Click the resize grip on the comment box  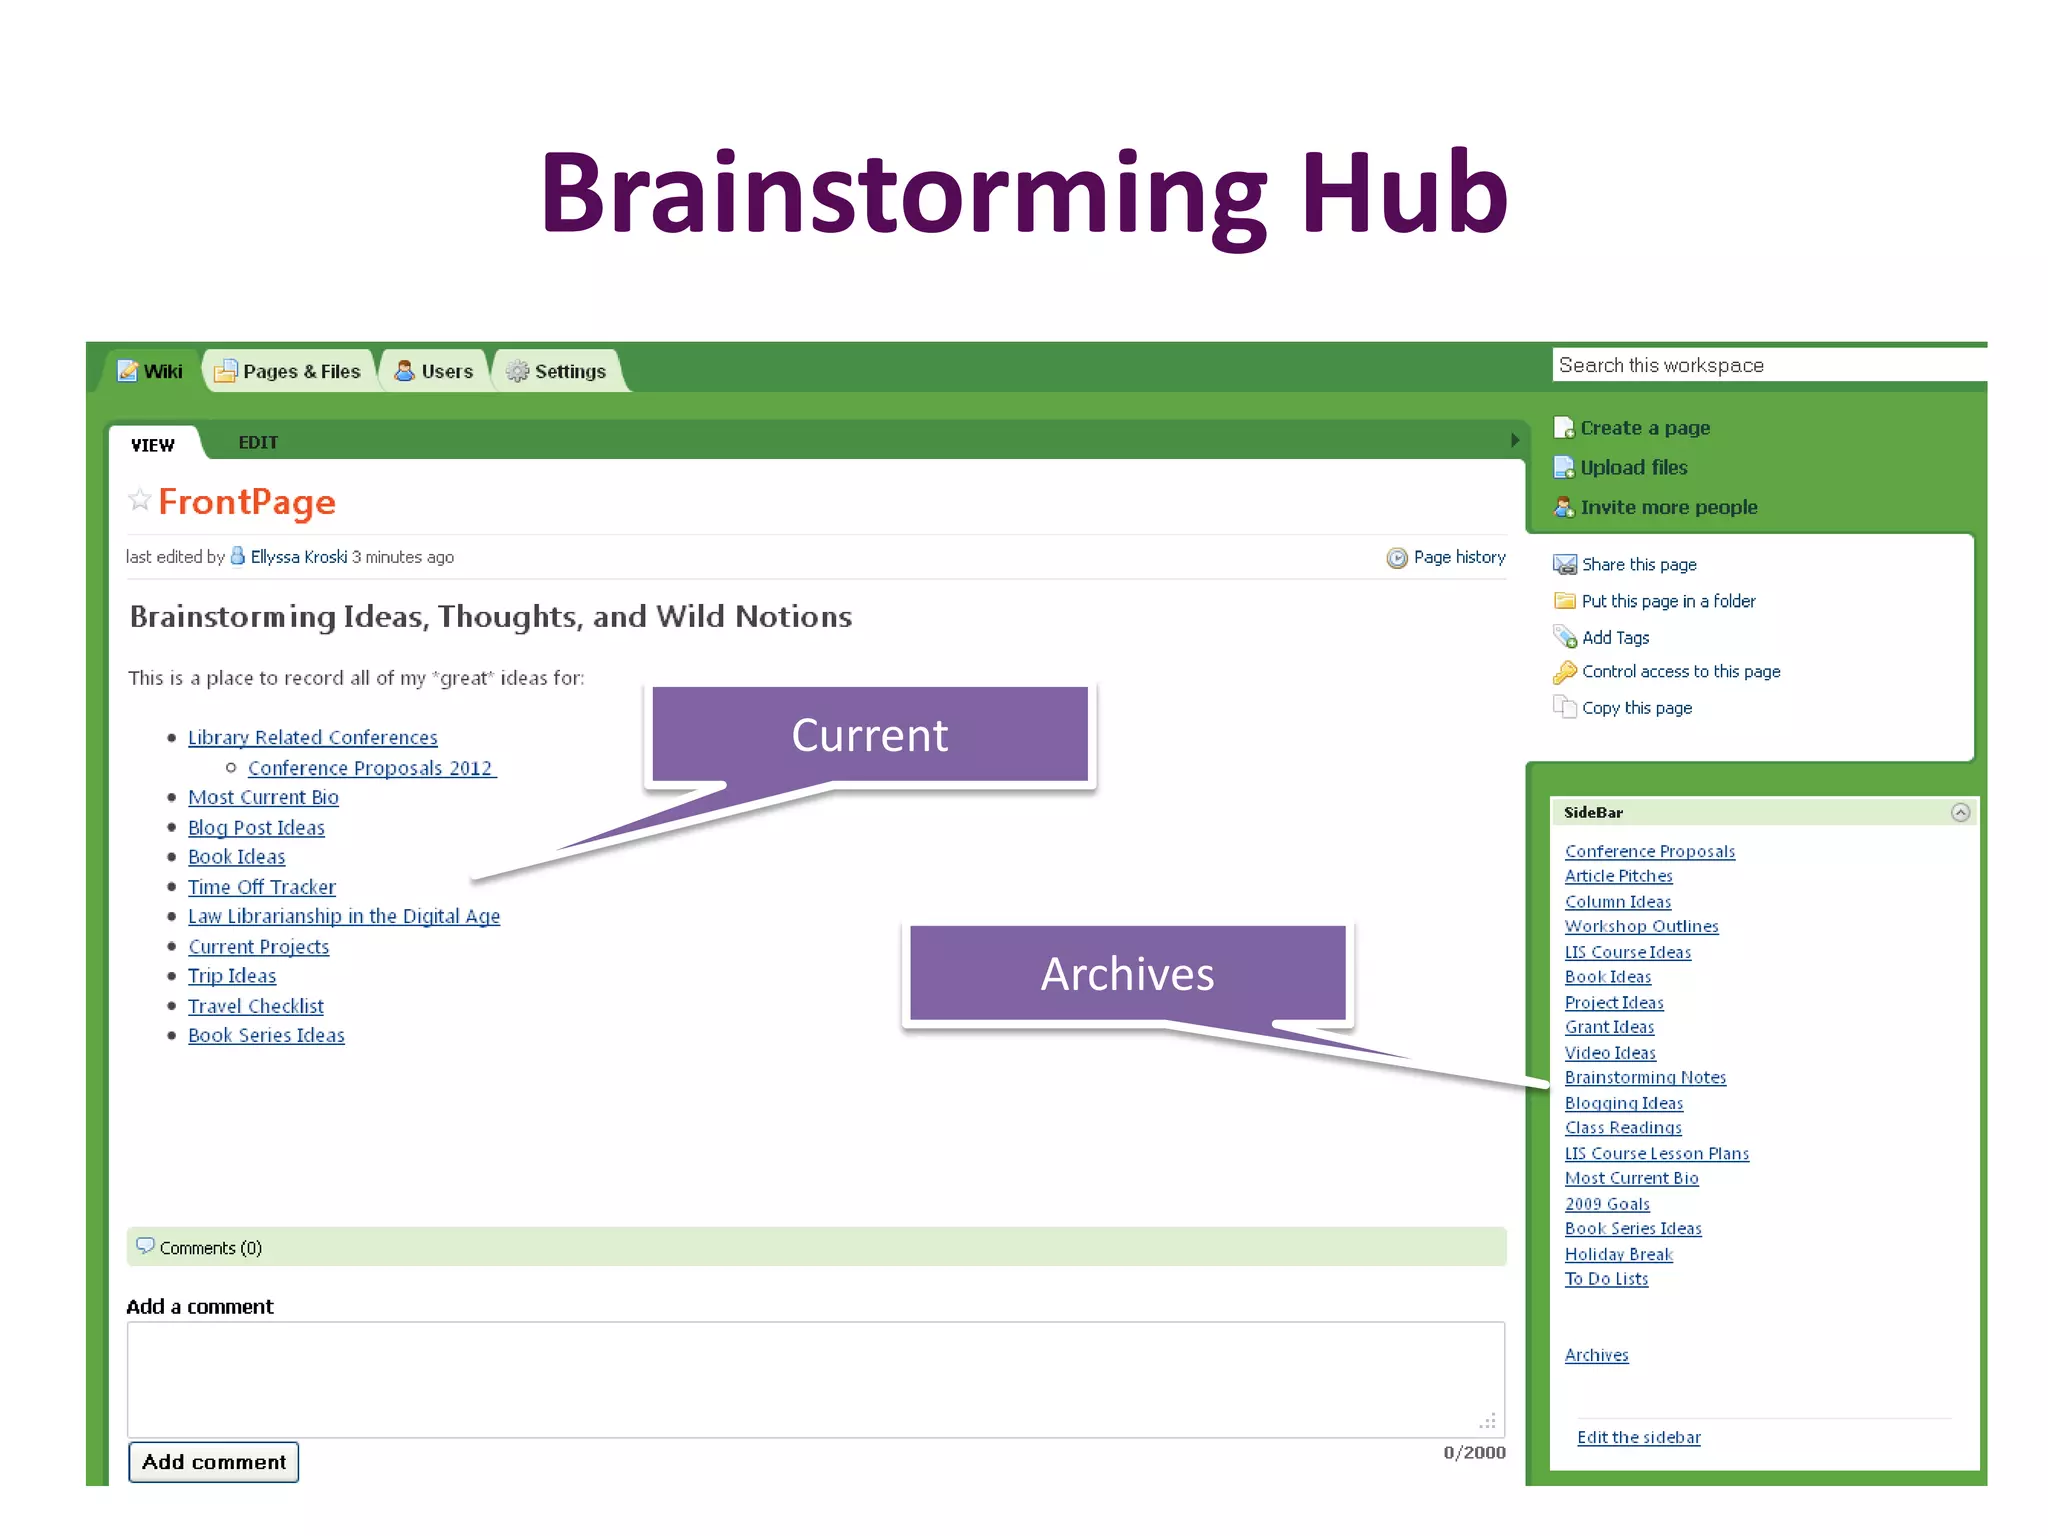tap(1488, 1421)
